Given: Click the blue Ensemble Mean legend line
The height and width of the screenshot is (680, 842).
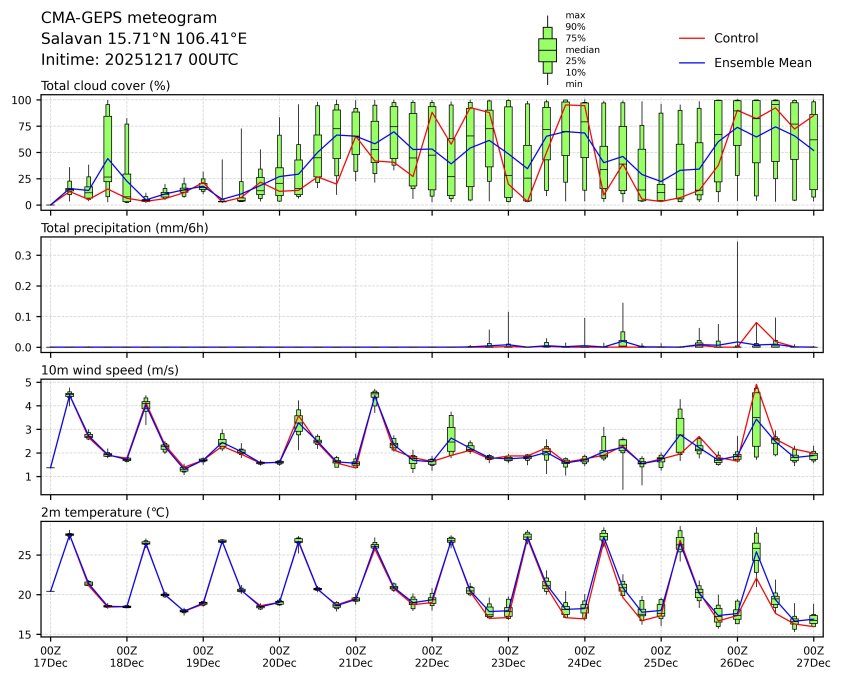Looking at the screenshot, I should point(692,62).
